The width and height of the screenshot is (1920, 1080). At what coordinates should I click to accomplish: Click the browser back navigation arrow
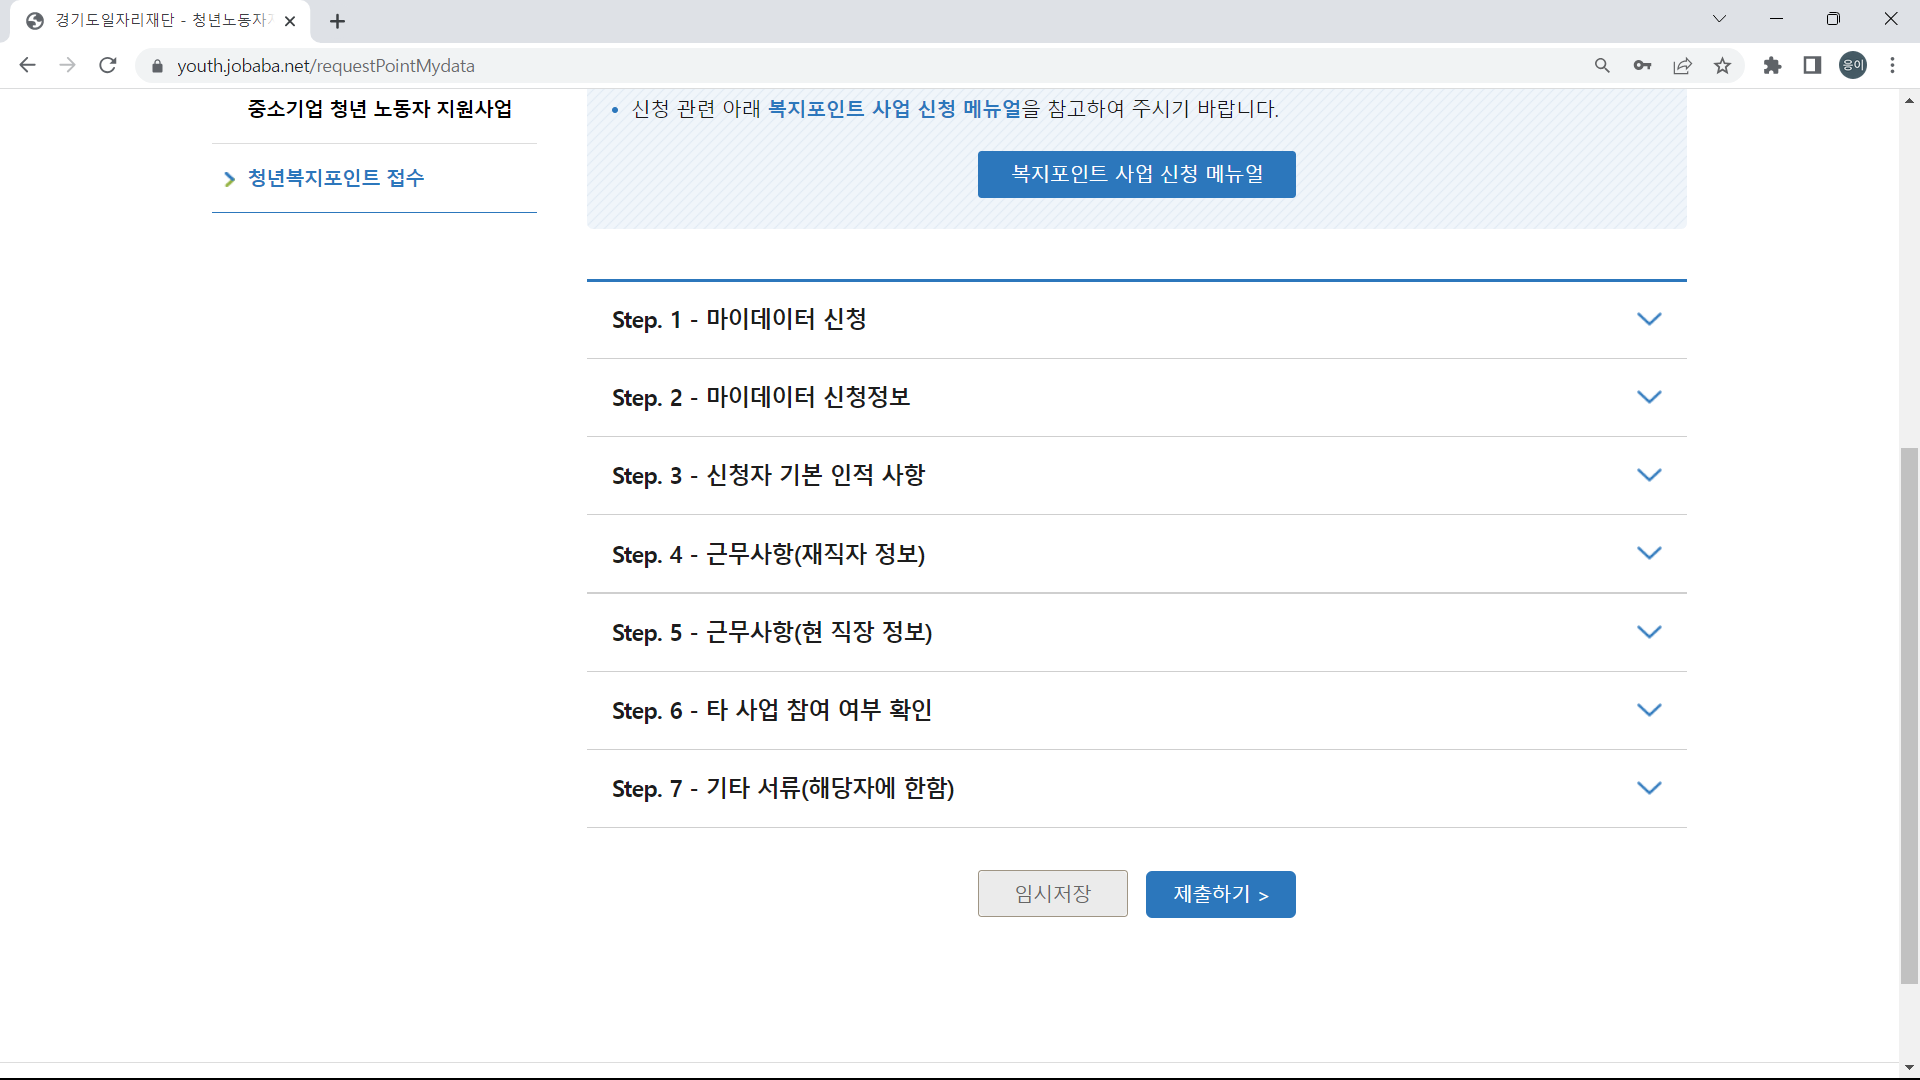coord(27,65)
